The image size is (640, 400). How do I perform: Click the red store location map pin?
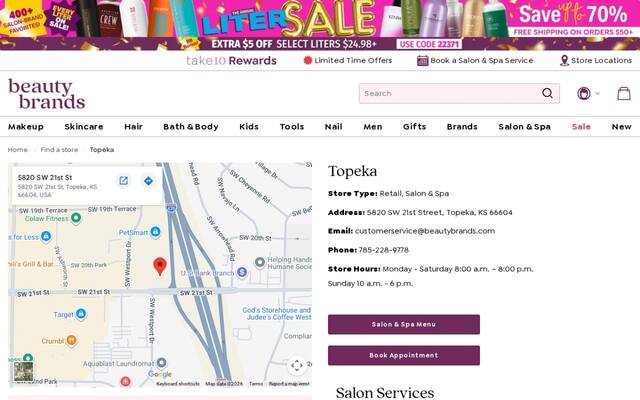pos(160,266)
